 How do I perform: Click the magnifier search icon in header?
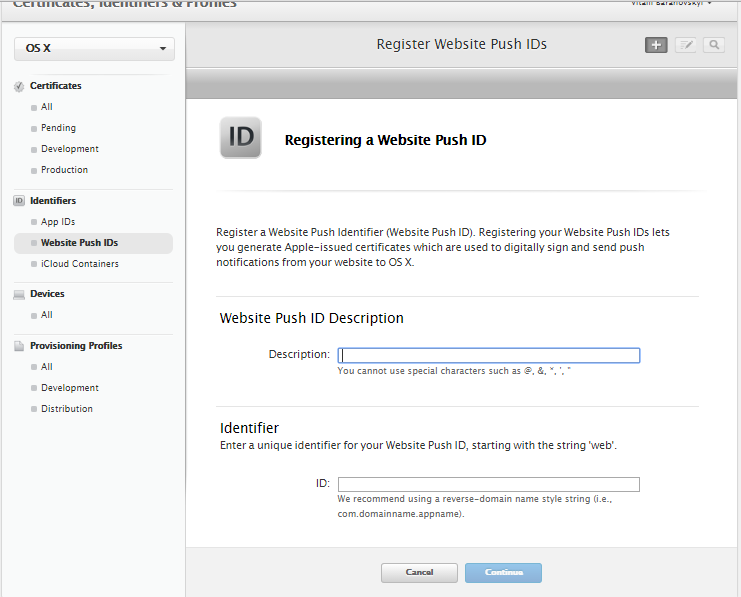(x=714, y=45)
